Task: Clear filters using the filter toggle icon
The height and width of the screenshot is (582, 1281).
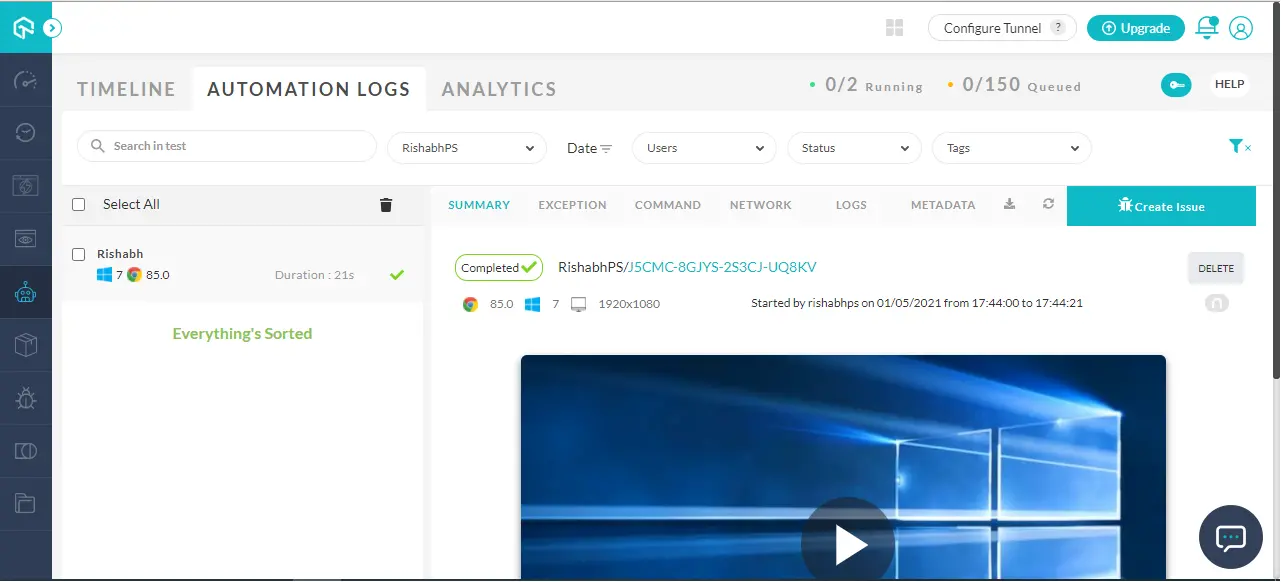Action: click(1240, 146)
